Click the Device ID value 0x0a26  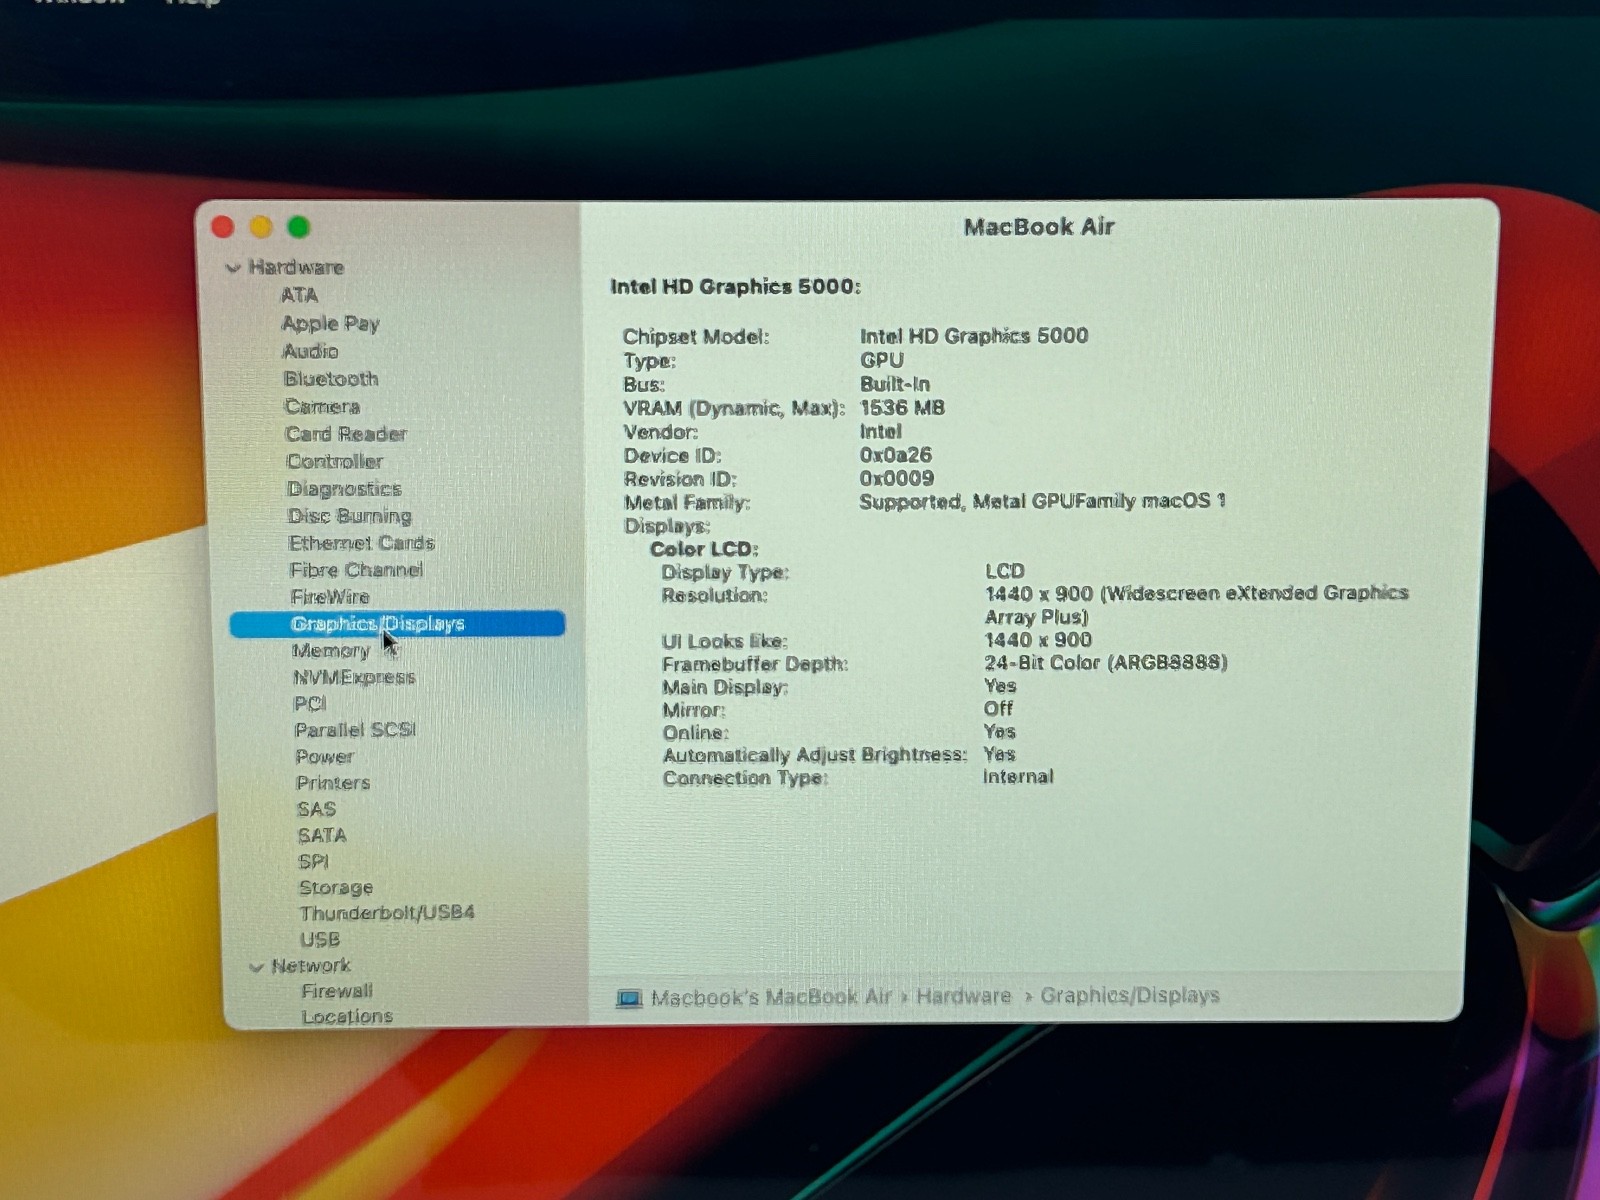point(896,455)
